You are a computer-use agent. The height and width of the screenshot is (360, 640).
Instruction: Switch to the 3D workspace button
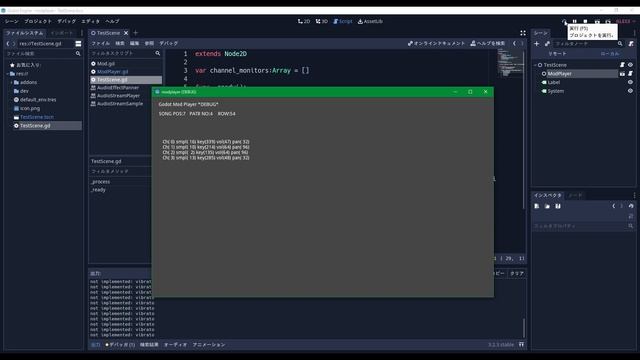pos(322,21)
